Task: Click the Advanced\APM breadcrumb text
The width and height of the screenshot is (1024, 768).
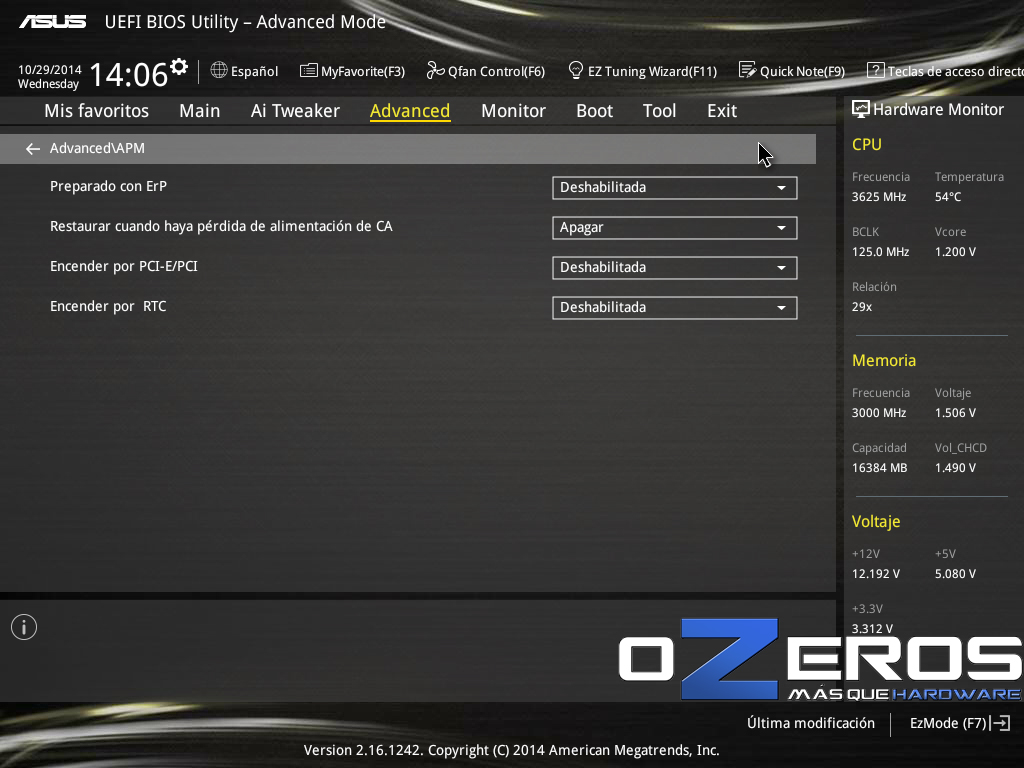Action: [97, 148]
